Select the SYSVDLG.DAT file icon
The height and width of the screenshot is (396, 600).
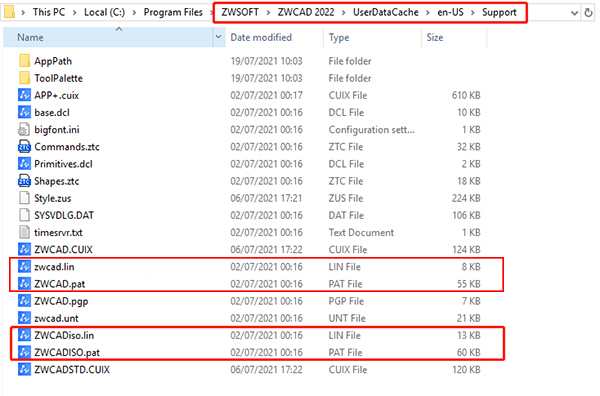[x=24, y=215]
